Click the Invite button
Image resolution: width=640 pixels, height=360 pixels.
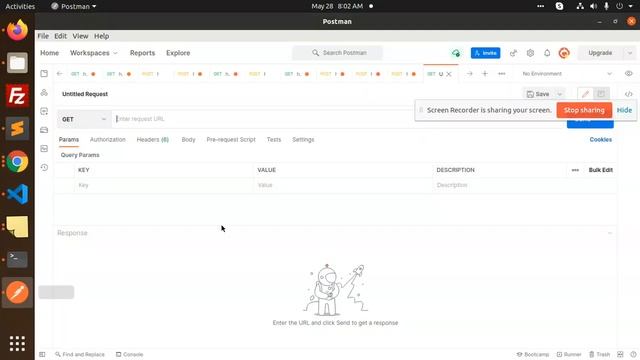pyautogui.click(x=485, y=53)
